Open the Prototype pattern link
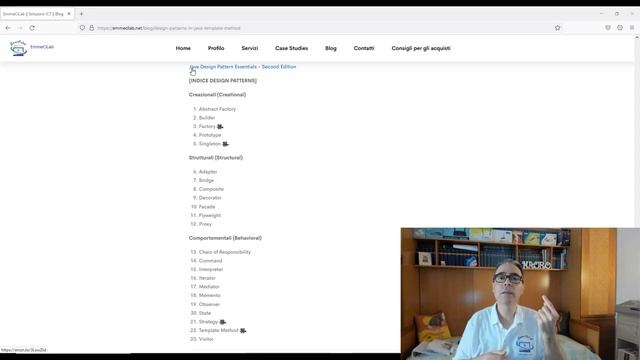 click(210, 135)
